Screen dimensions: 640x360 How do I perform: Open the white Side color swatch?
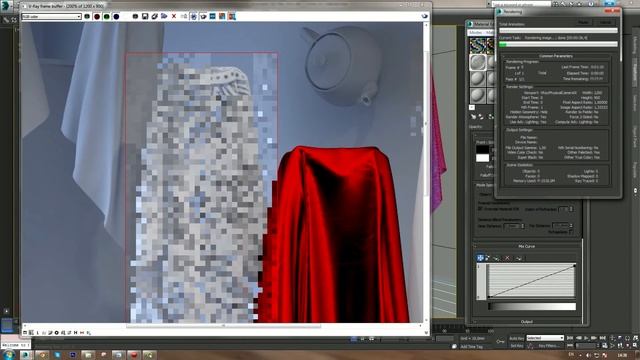pos(482,158)
